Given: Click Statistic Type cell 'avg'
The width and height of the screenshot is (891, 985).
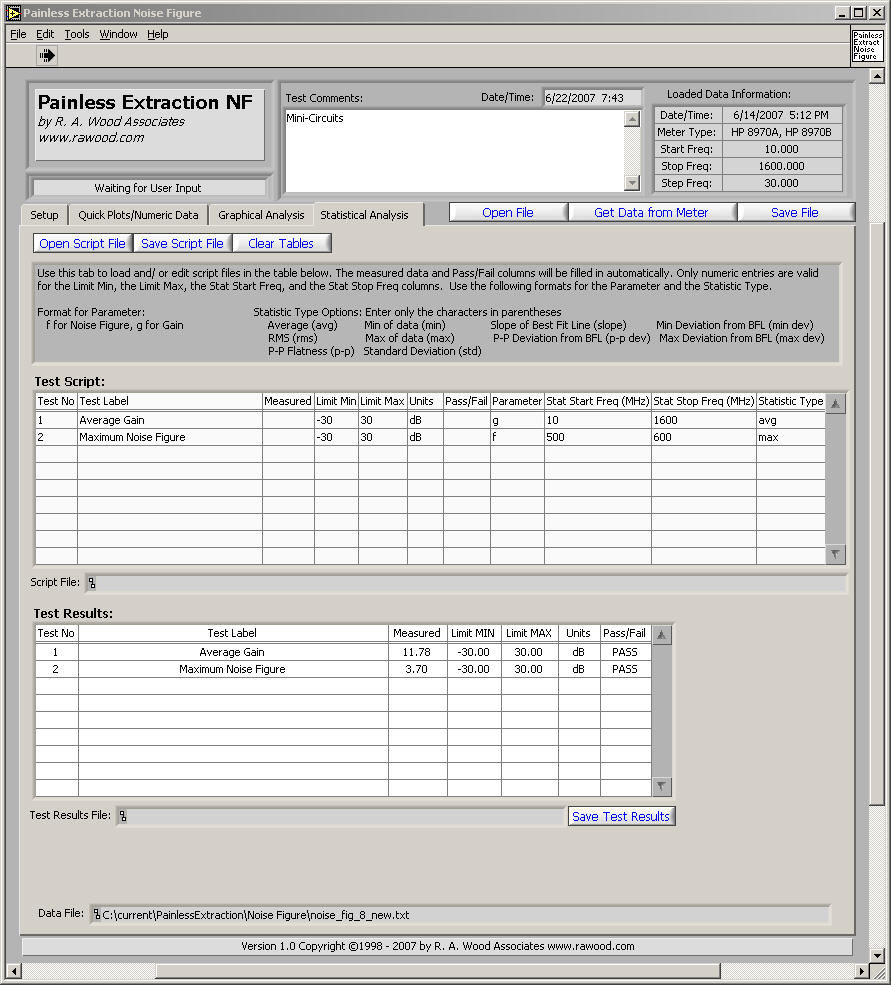Looking at the screenshot, I should [790, 420].
